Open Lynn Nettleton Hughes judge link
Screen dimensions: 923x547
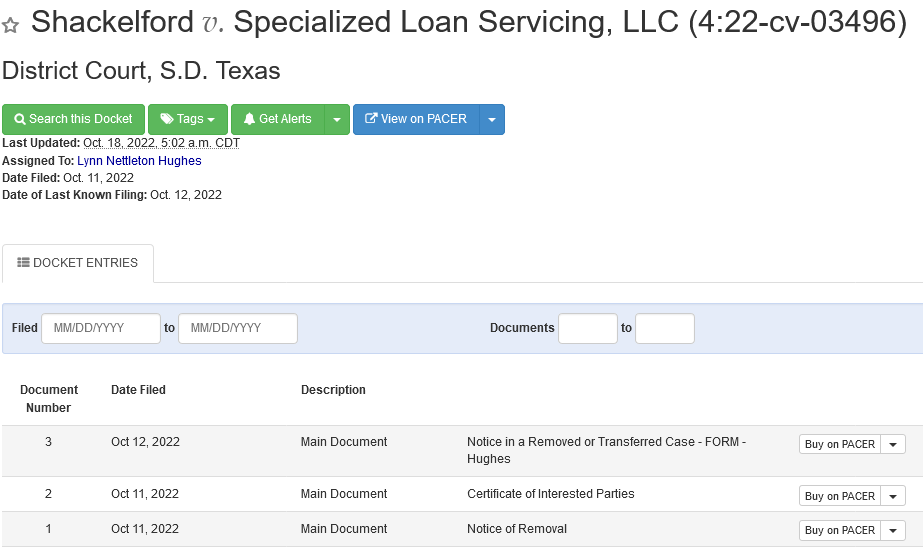139,161
